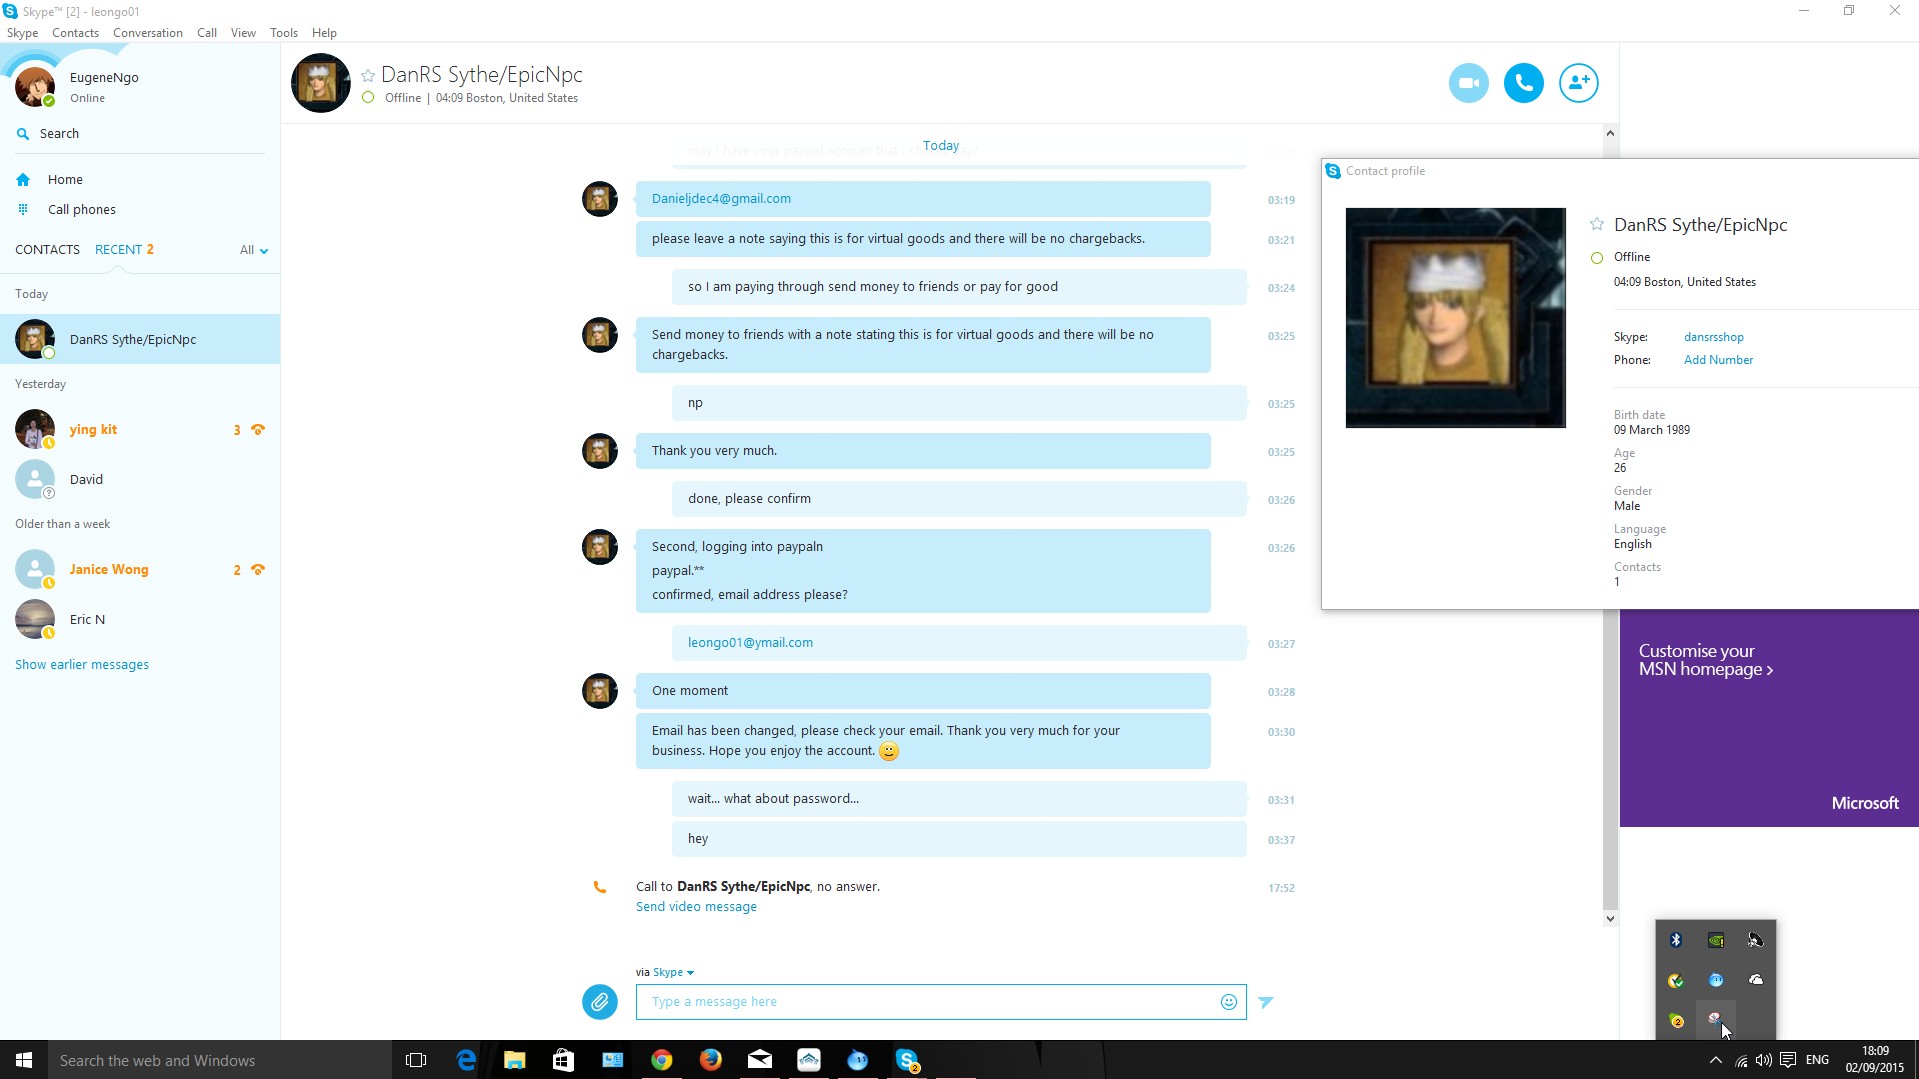Open the blue round face tray icon
The image size is (1919, 1079).
[1716, 980]
